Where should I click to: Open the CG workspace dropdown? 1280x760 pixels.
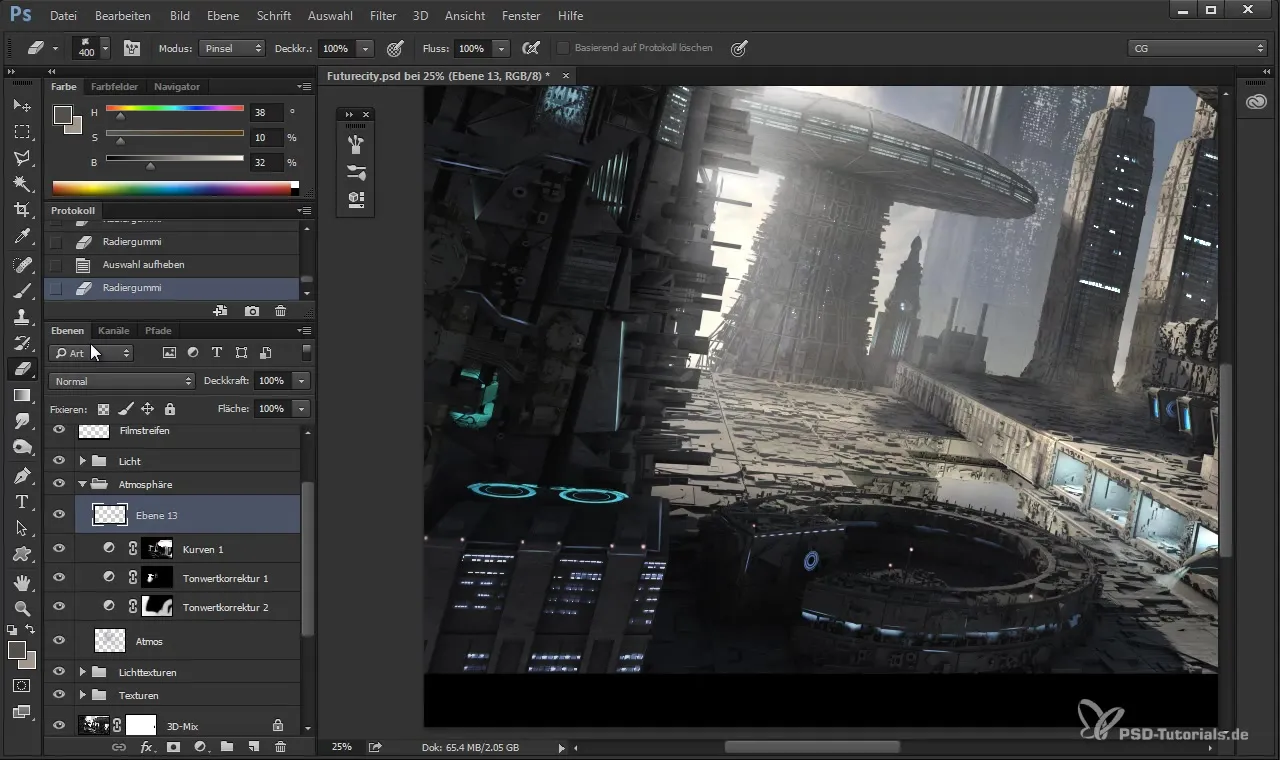coord(1197,48)
